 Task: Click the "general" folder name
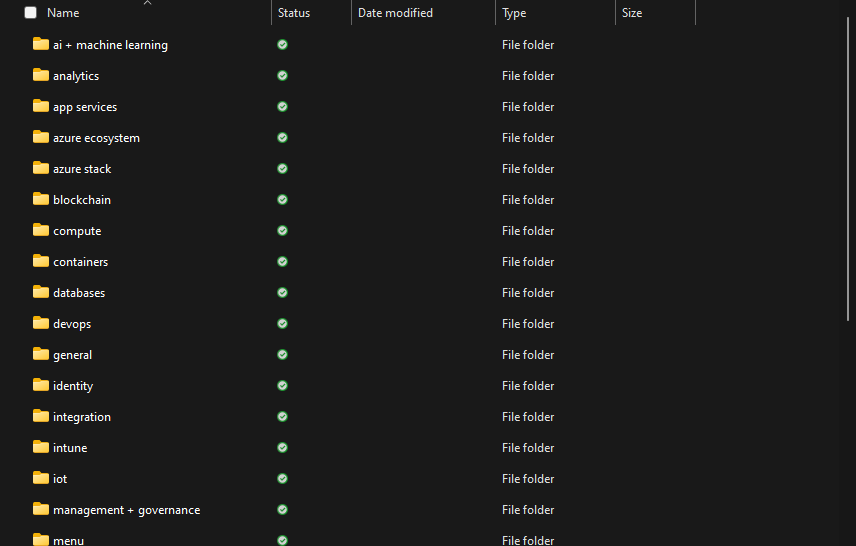(72, 355)
